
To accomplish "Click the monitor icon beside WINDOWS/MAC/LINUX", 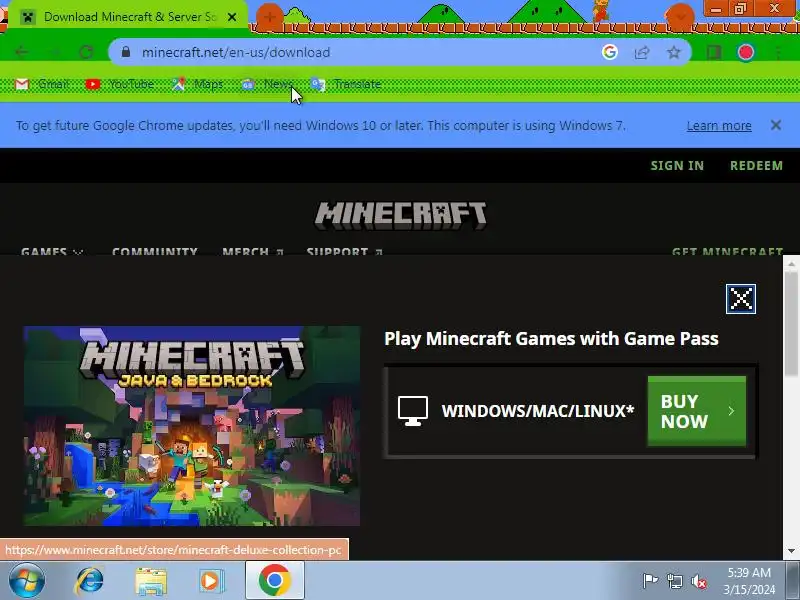I will click(x=413, y=411).
